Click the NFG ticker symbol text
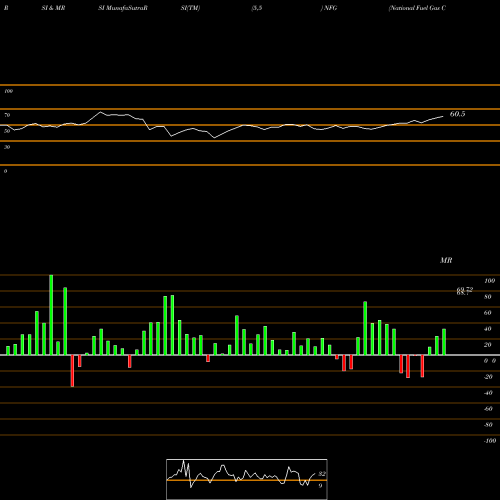 (330, 8)
